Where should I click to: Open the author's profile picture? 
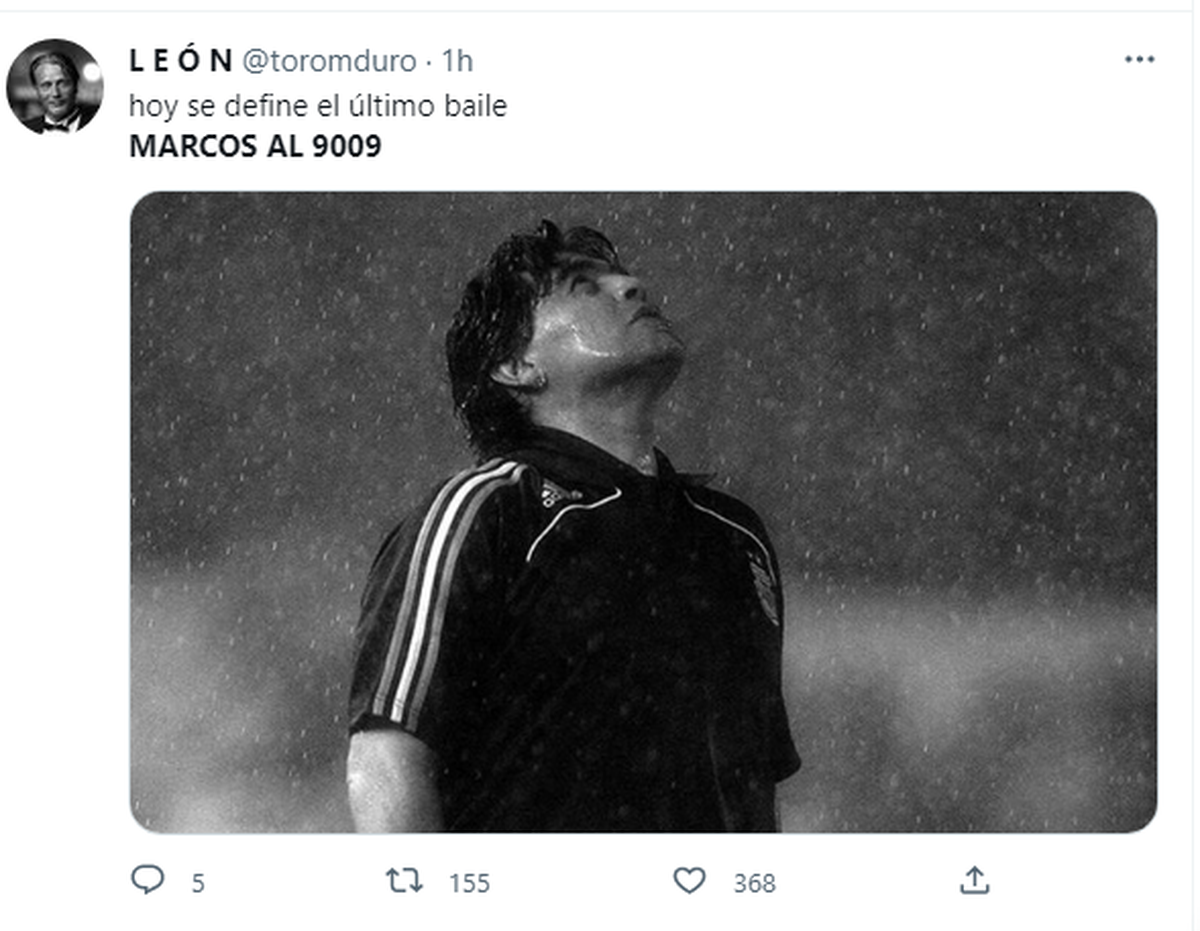54,87
